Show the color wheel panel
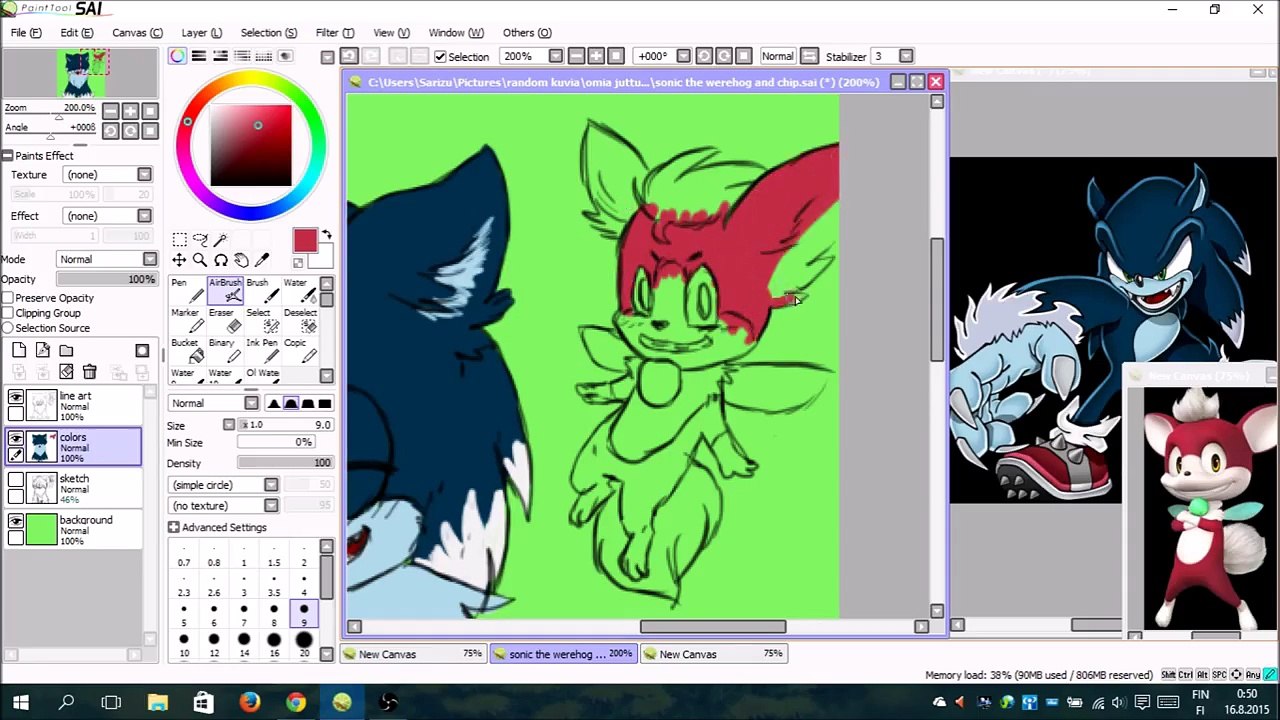 coord(177,56)
